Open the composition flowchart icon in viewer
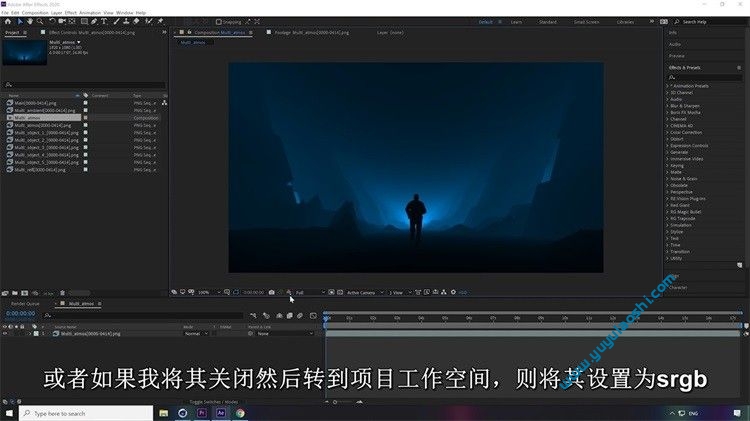 444,292
